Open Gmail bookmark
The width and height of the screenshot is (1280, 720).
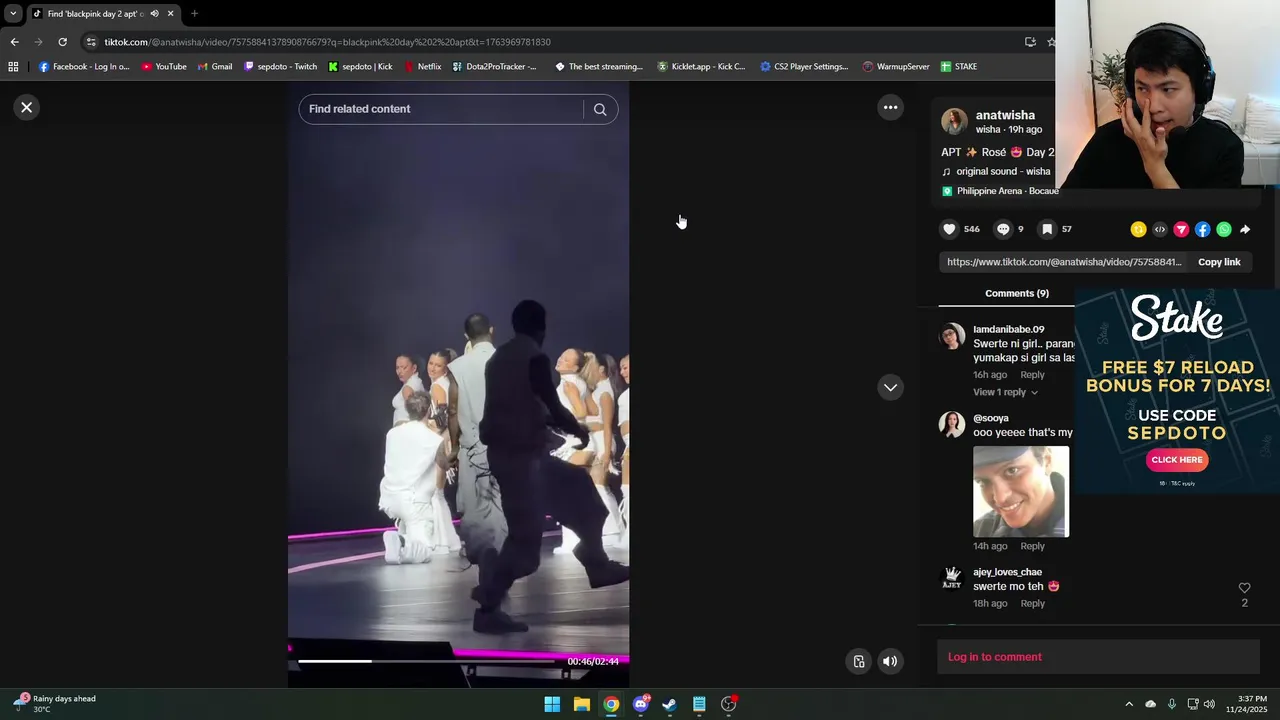point(215,67)
